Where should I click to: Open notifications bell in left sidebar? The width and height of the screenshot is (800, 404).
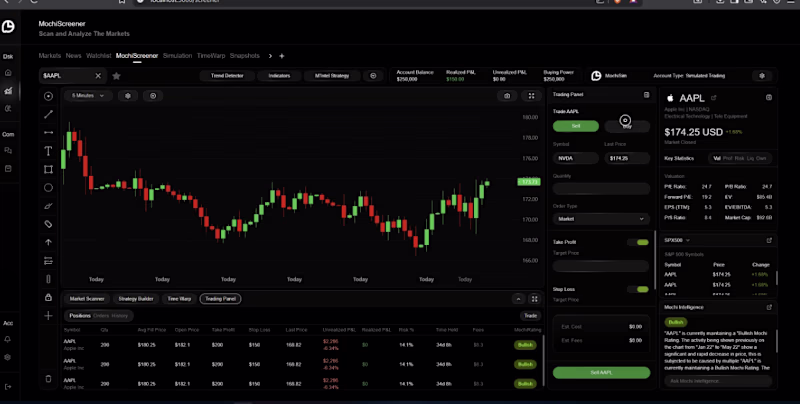coord(8,339)
